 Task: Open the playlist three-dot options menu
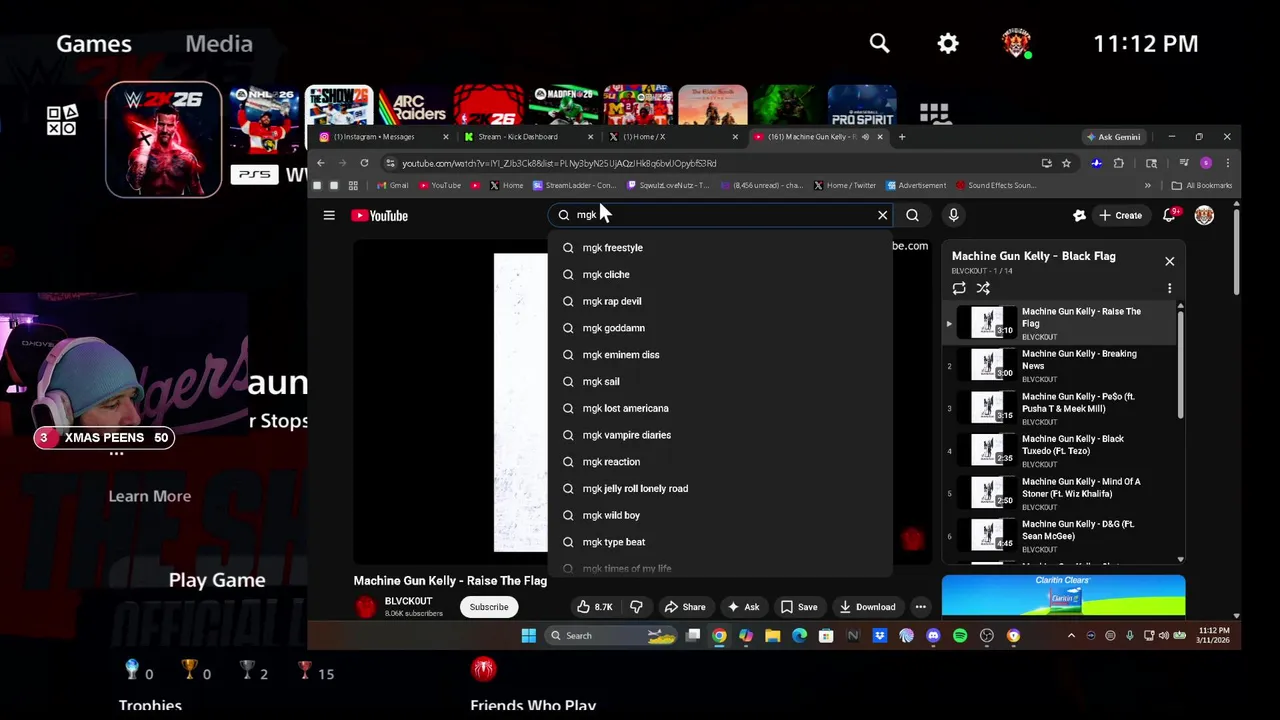[x=1169, y=288]
